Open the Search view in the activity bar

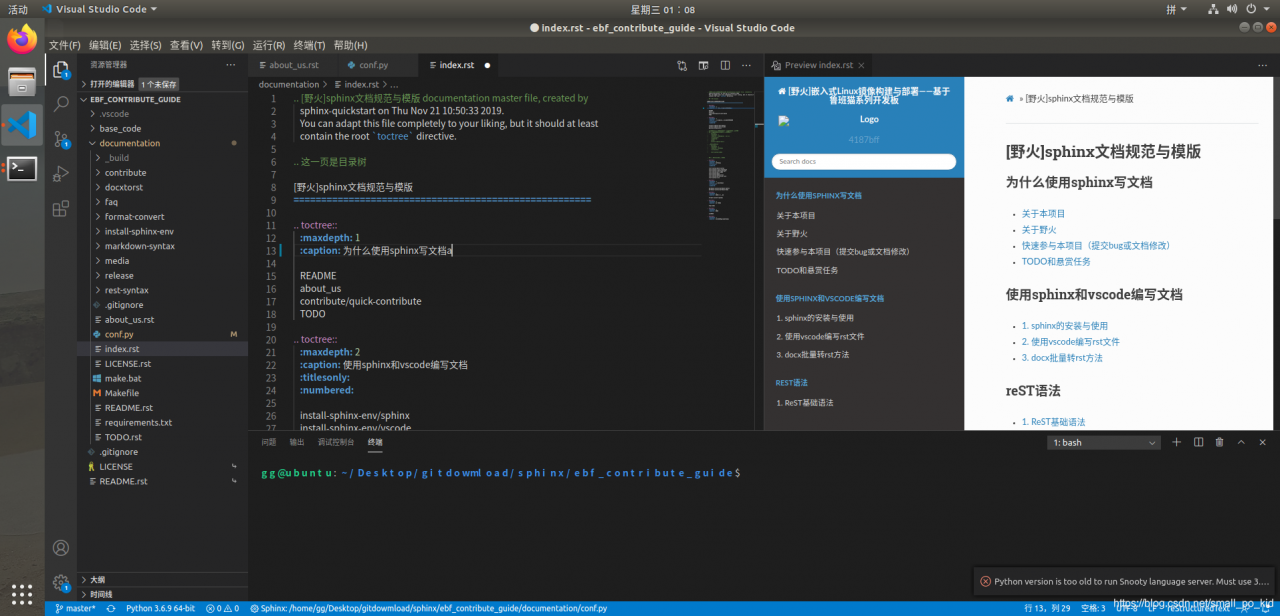tap(61, 103)
